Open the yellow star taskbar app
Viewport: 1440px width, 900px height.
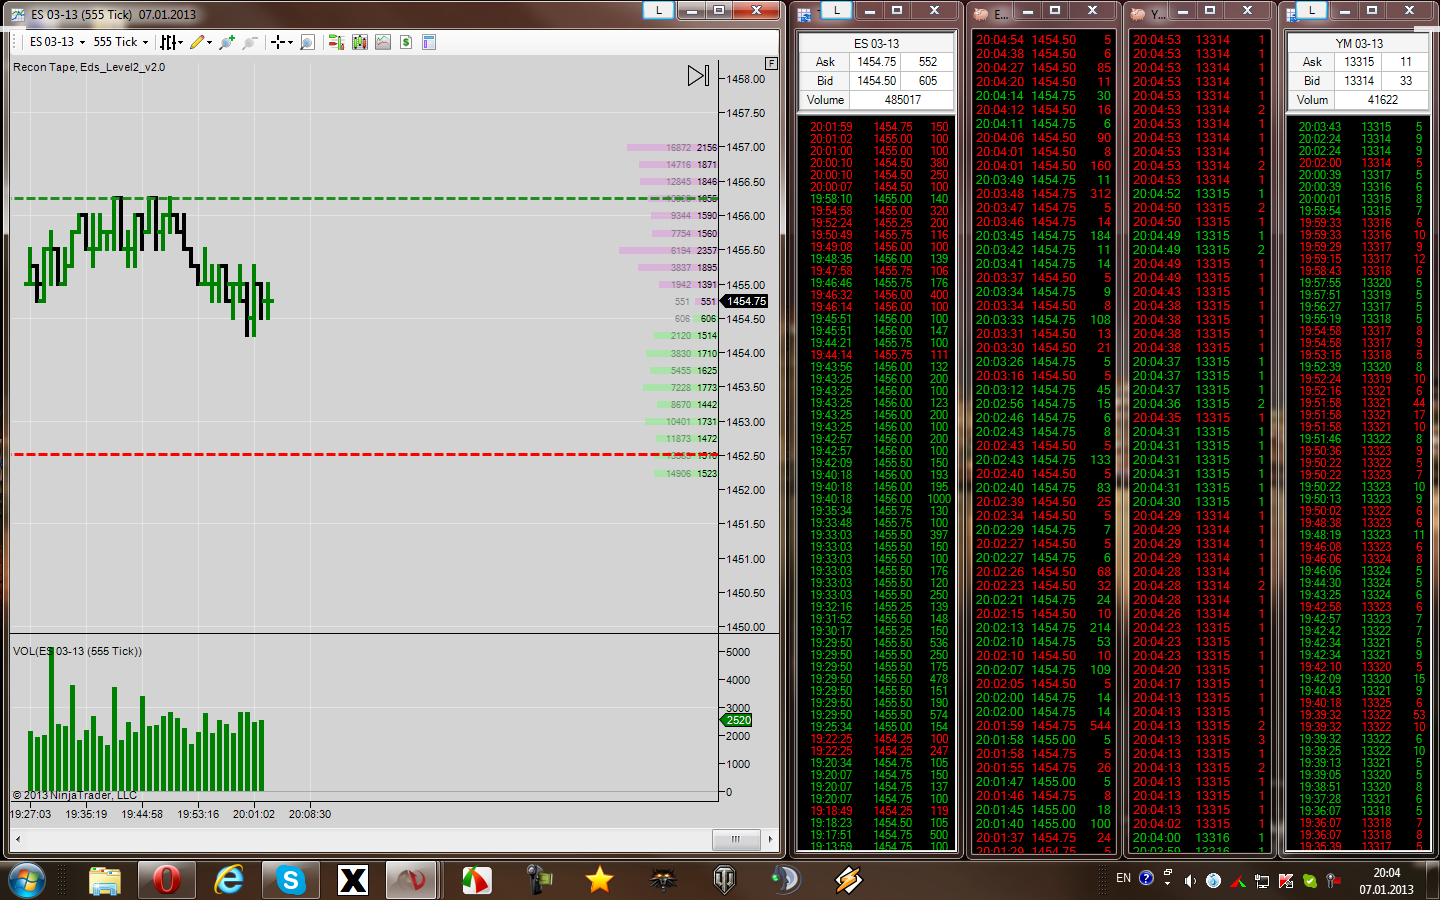pyautogui.click(x=599, y=880)
